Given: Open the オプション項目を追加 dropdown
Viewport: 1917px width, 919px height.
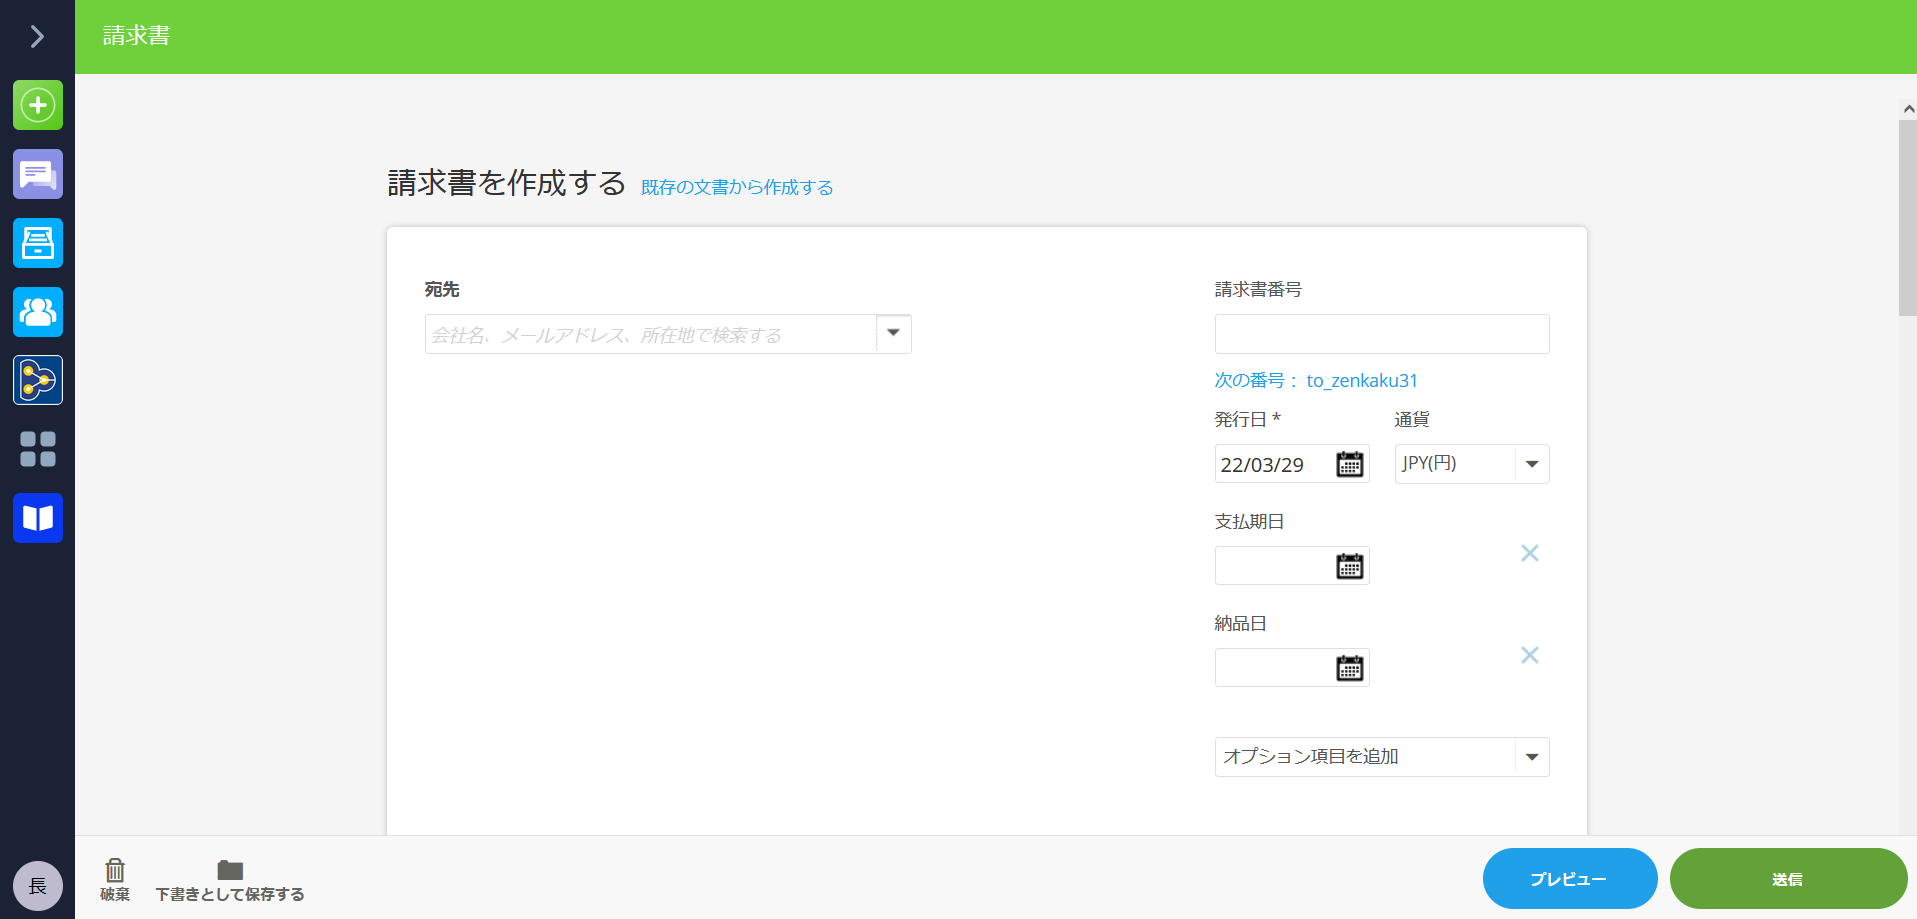Looking at the screenshot, I should point(1382,757).
